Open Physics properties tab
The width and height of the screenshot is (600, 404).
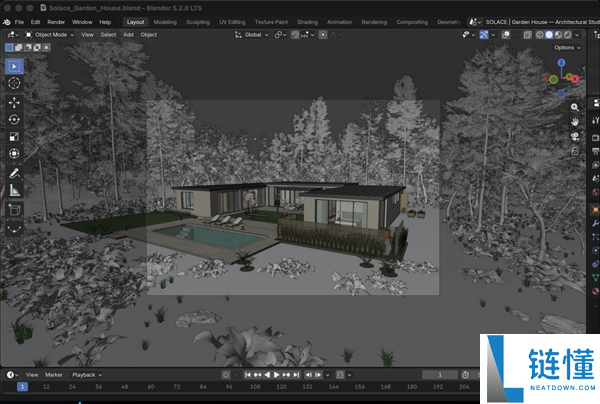tap(595, 250)
